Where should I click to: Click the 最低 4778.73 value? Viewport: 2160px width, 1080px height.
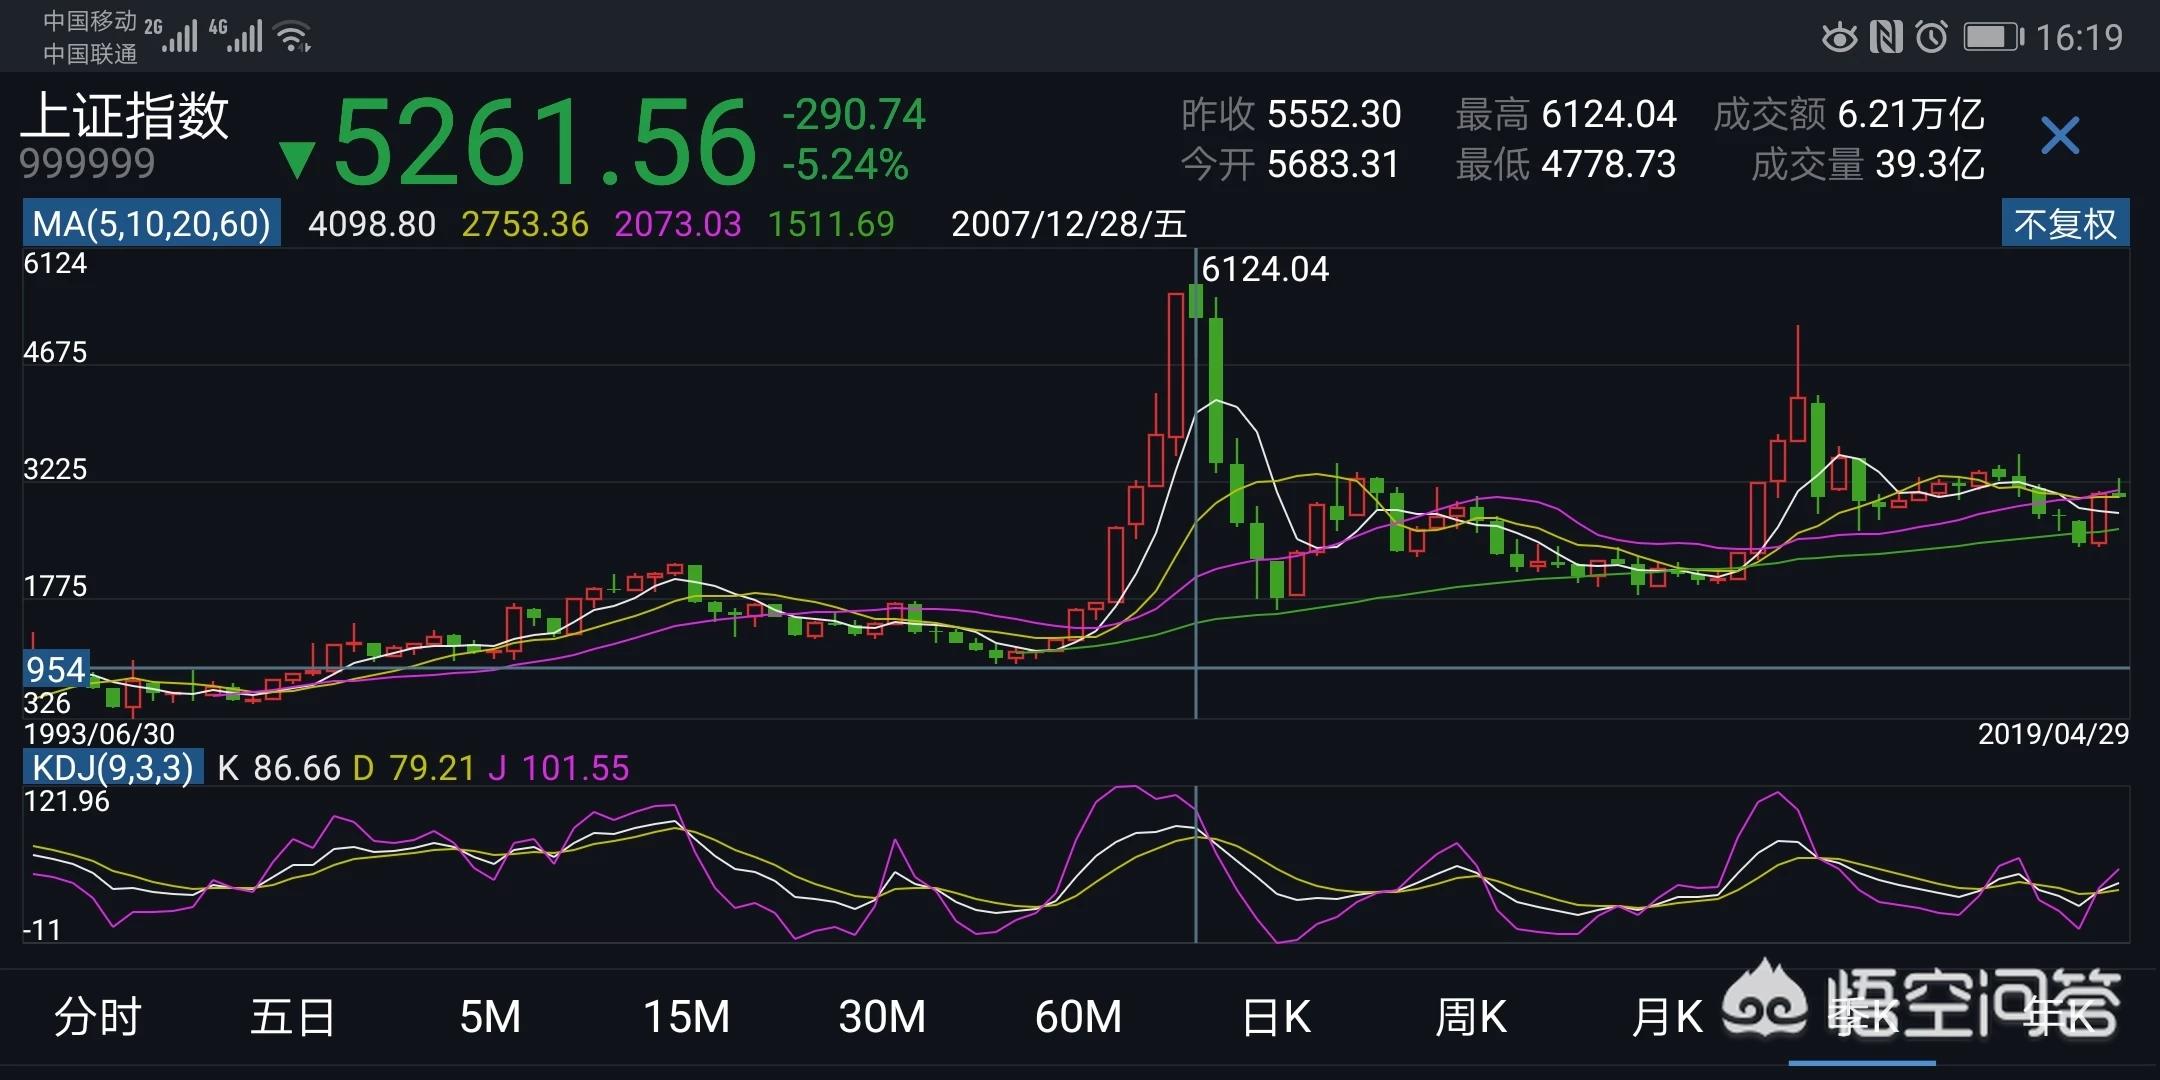(1609, 165)
